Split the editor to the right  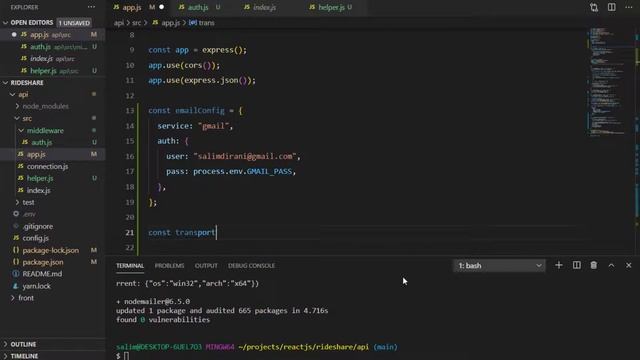tap(611, 7)
